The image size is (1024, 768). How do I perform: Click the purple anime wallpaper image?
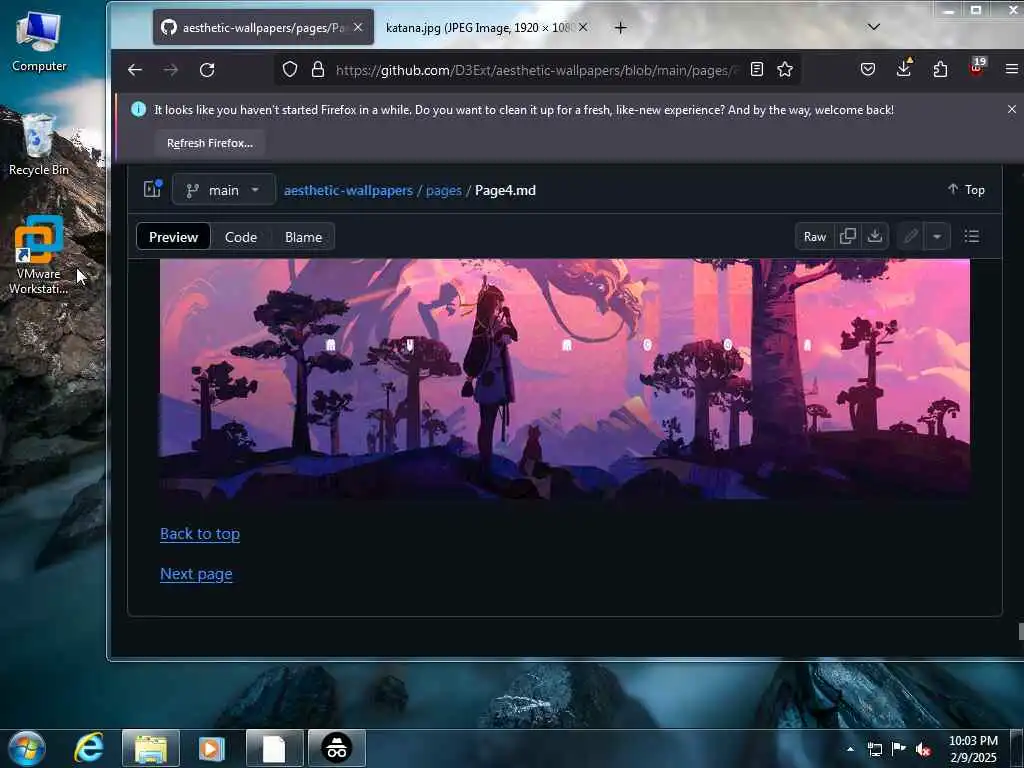point(565,379)
